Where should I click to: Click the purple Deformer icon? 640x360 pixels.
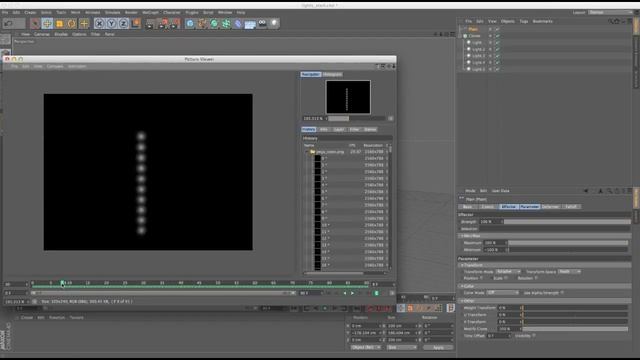pyautogui.click(x=238, y=24)
